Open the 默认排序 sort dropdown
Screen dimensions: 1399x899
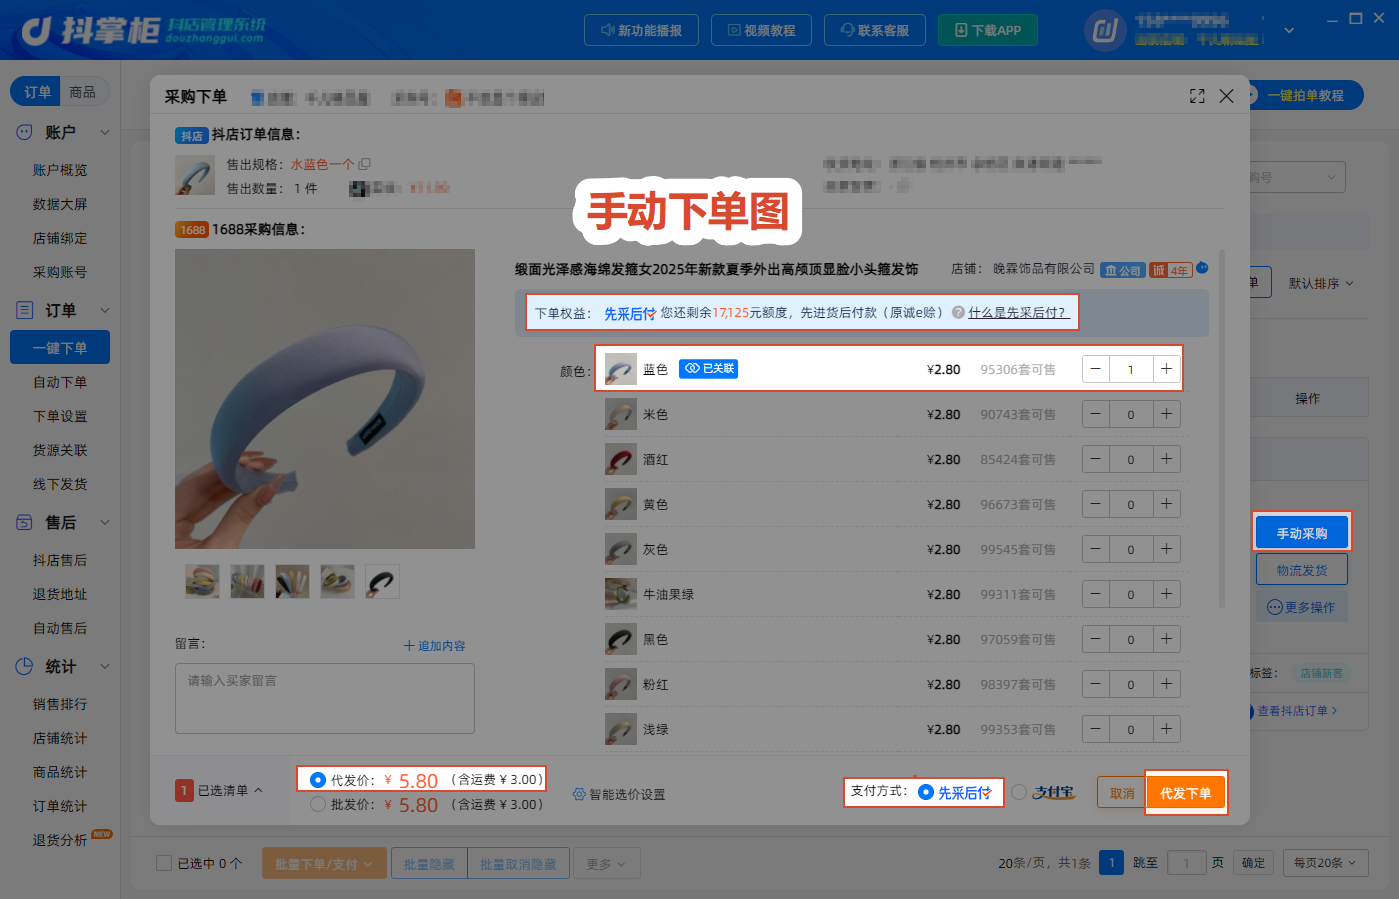pyautogui.click(x=1321, y=283)
